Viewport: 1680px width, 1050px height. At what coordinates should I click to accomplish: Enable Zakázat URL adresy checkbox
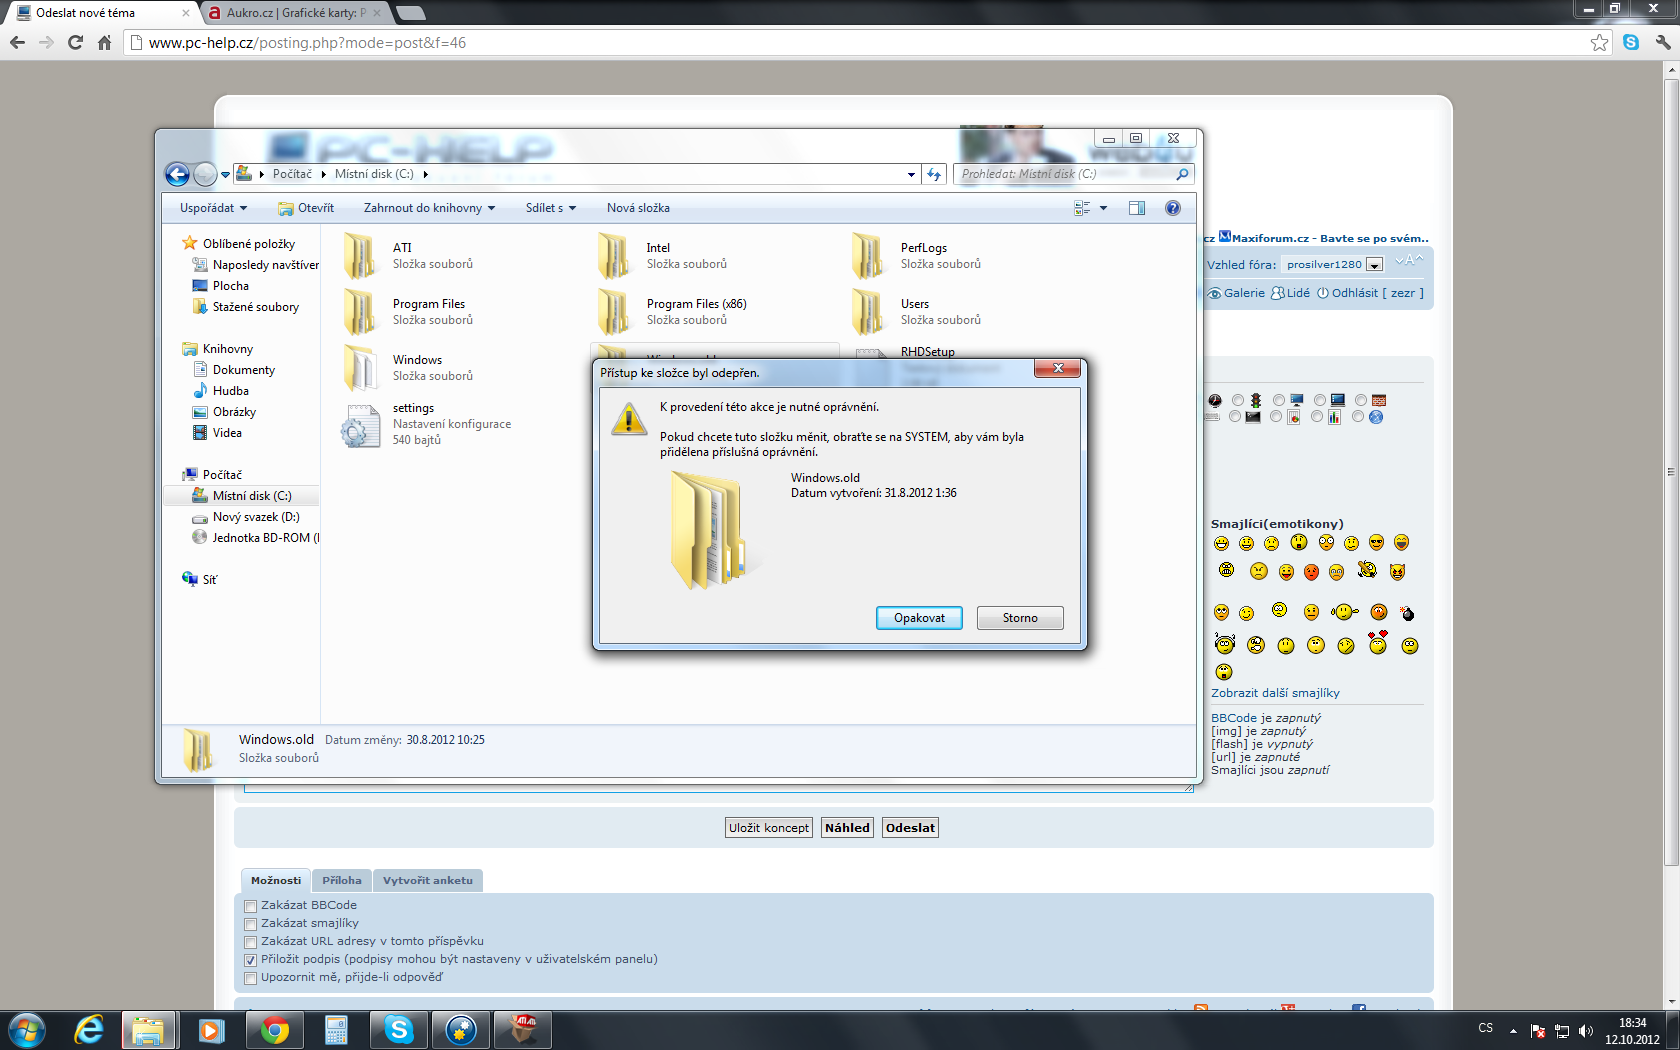click(251, 942)
